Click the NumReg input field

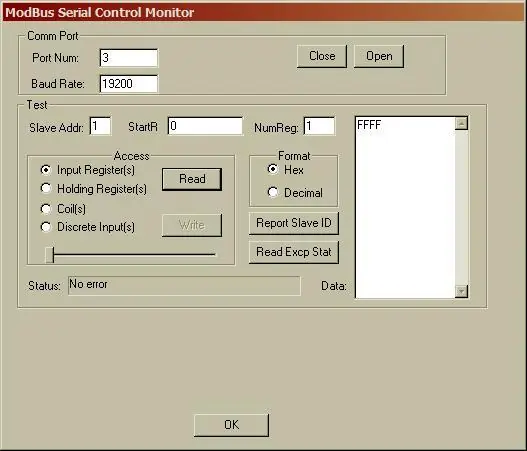[x=319, y=126]
